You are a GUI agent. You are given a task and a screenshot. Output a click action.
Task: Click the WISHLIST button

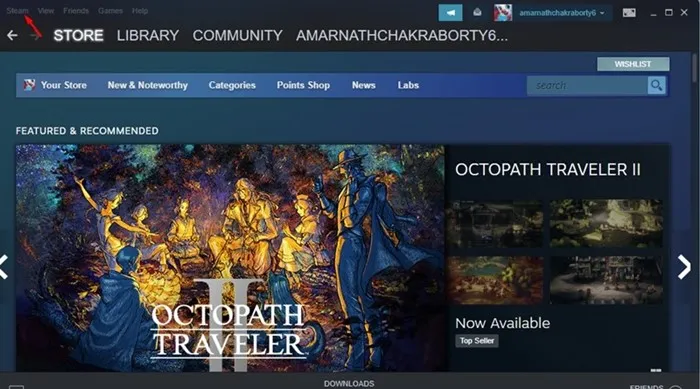pyautogui.click(x=633, y=64)
